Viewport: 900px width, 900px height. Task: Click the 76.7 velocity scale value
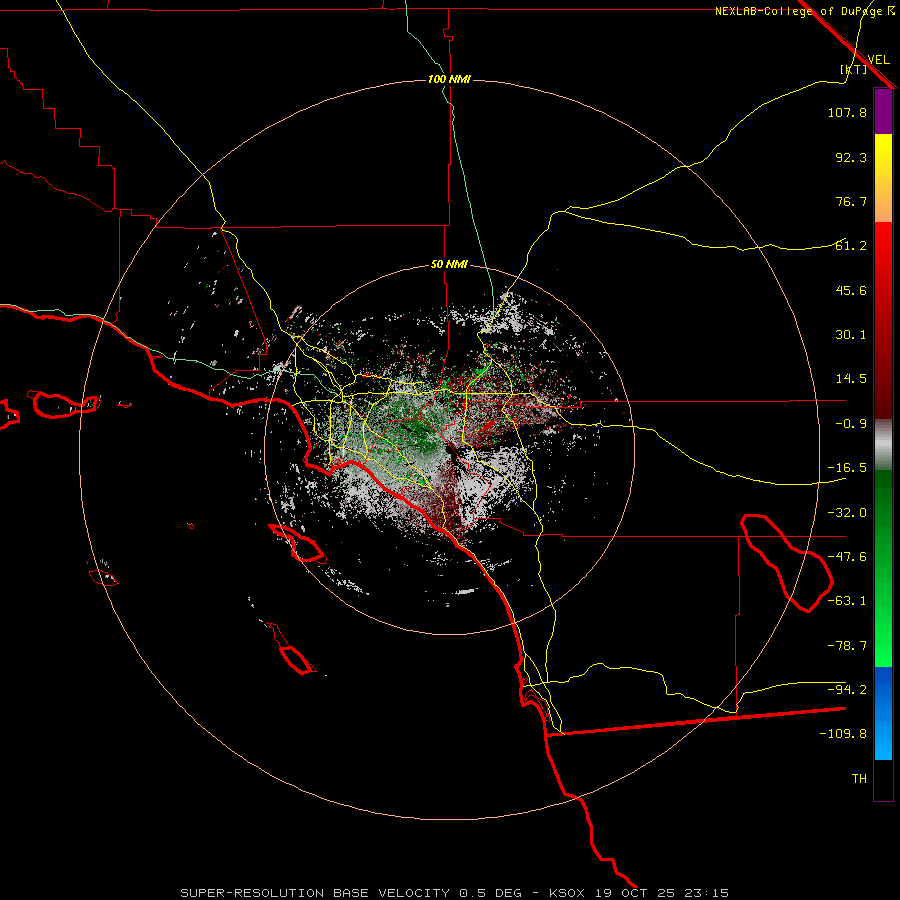click(851, 201)
